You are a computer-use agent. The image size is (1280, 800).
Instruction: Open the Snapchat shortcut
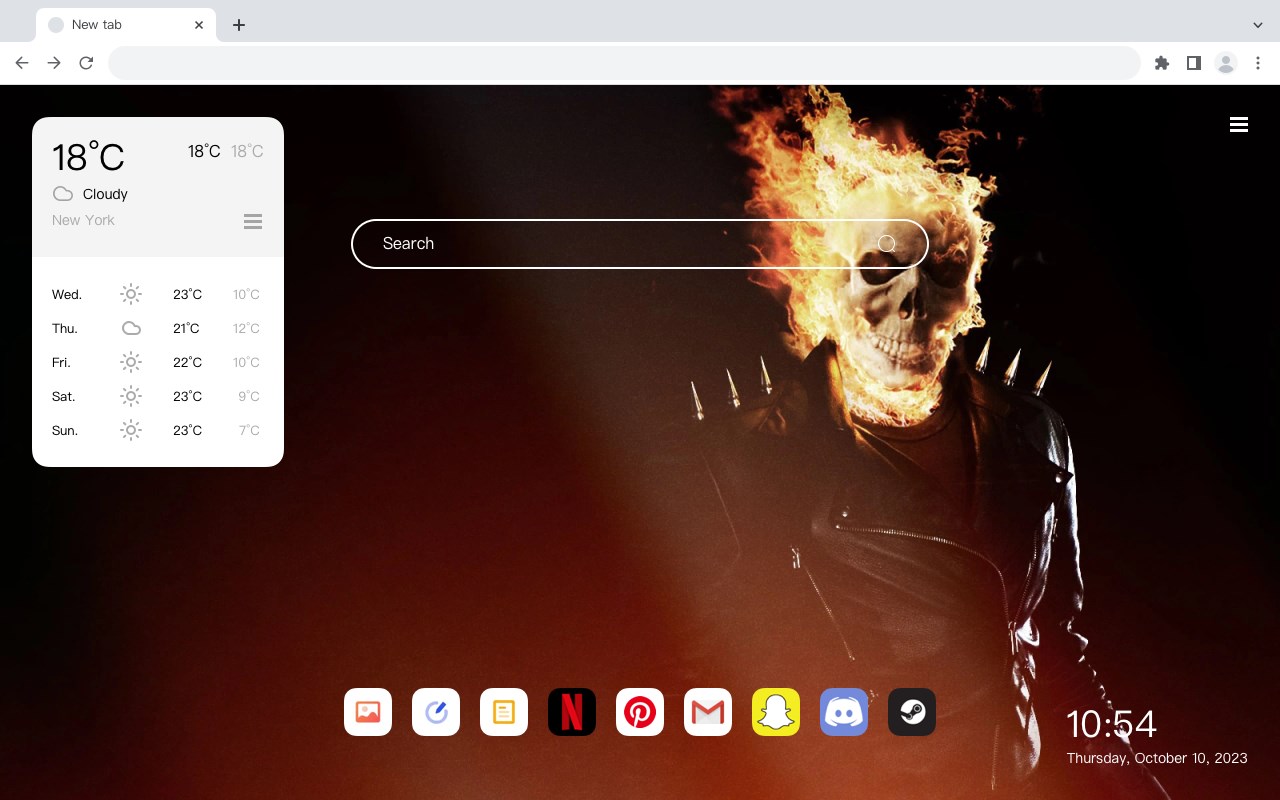pos(776,712)
